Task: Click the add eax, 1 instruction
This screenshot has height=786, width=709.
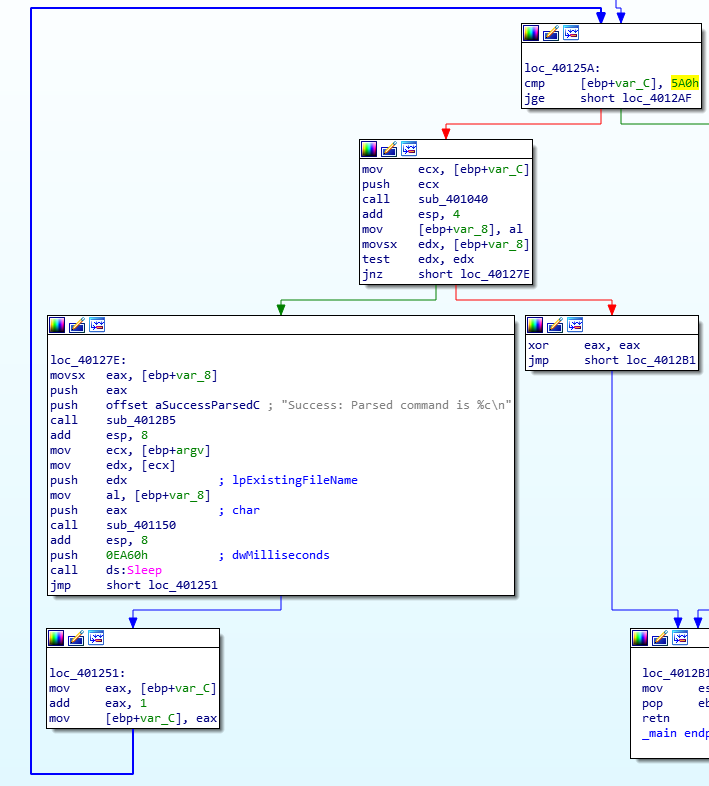Action: tap(98, 703)
